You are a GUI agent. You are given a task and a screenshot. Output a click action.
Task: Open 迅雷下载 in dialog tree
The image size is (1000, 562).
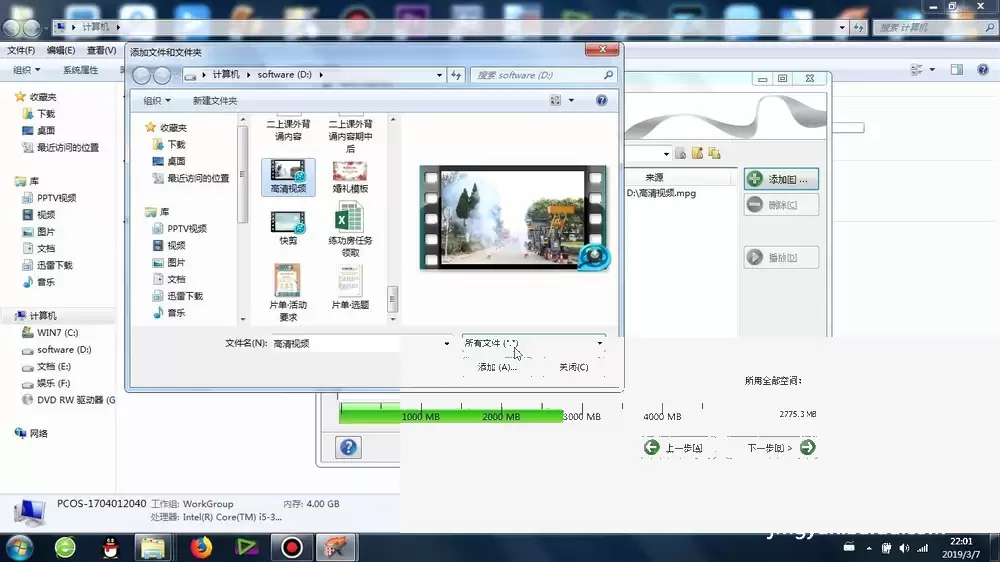coord(178,296)
